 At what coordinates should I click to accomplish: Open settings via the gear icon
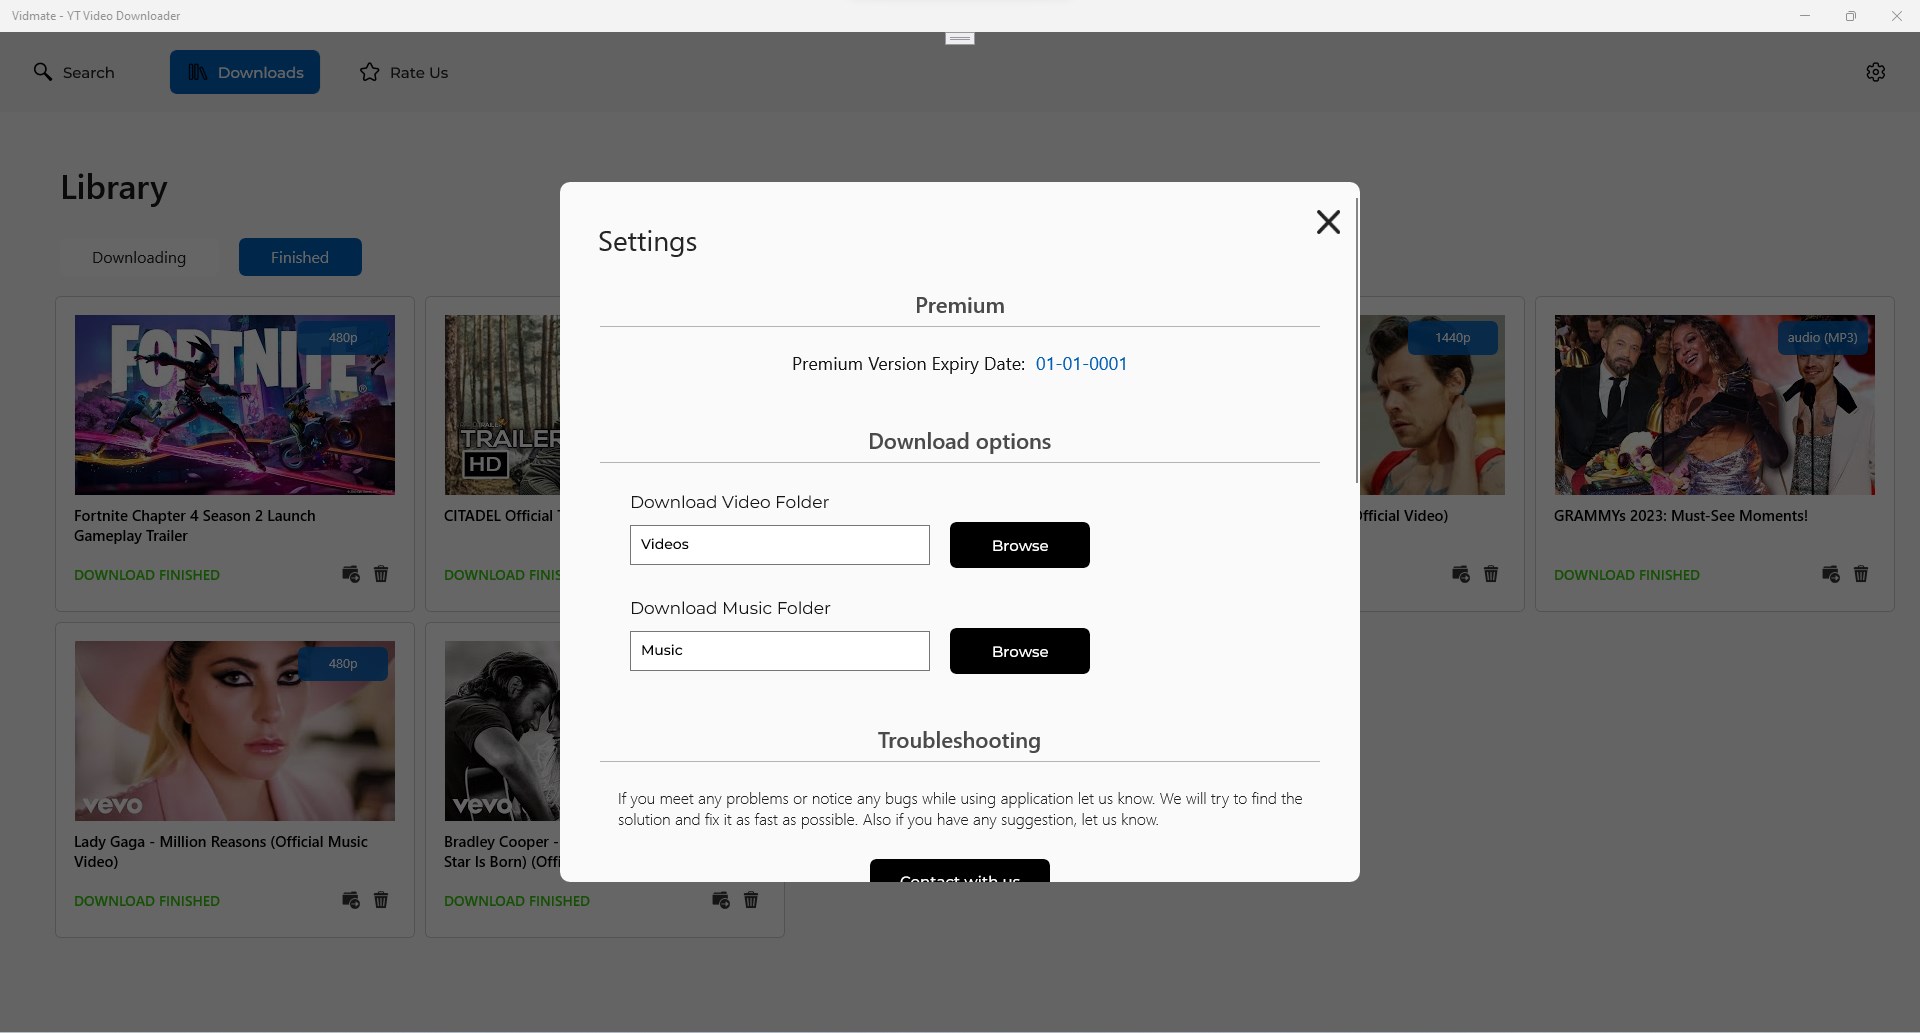point(1876,72)
